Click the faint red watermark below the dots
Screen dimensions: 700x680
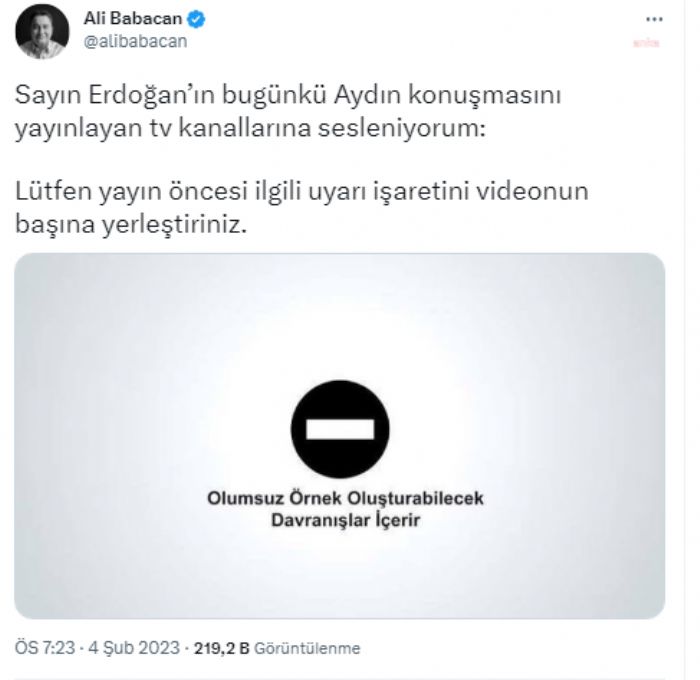point(646,43)
